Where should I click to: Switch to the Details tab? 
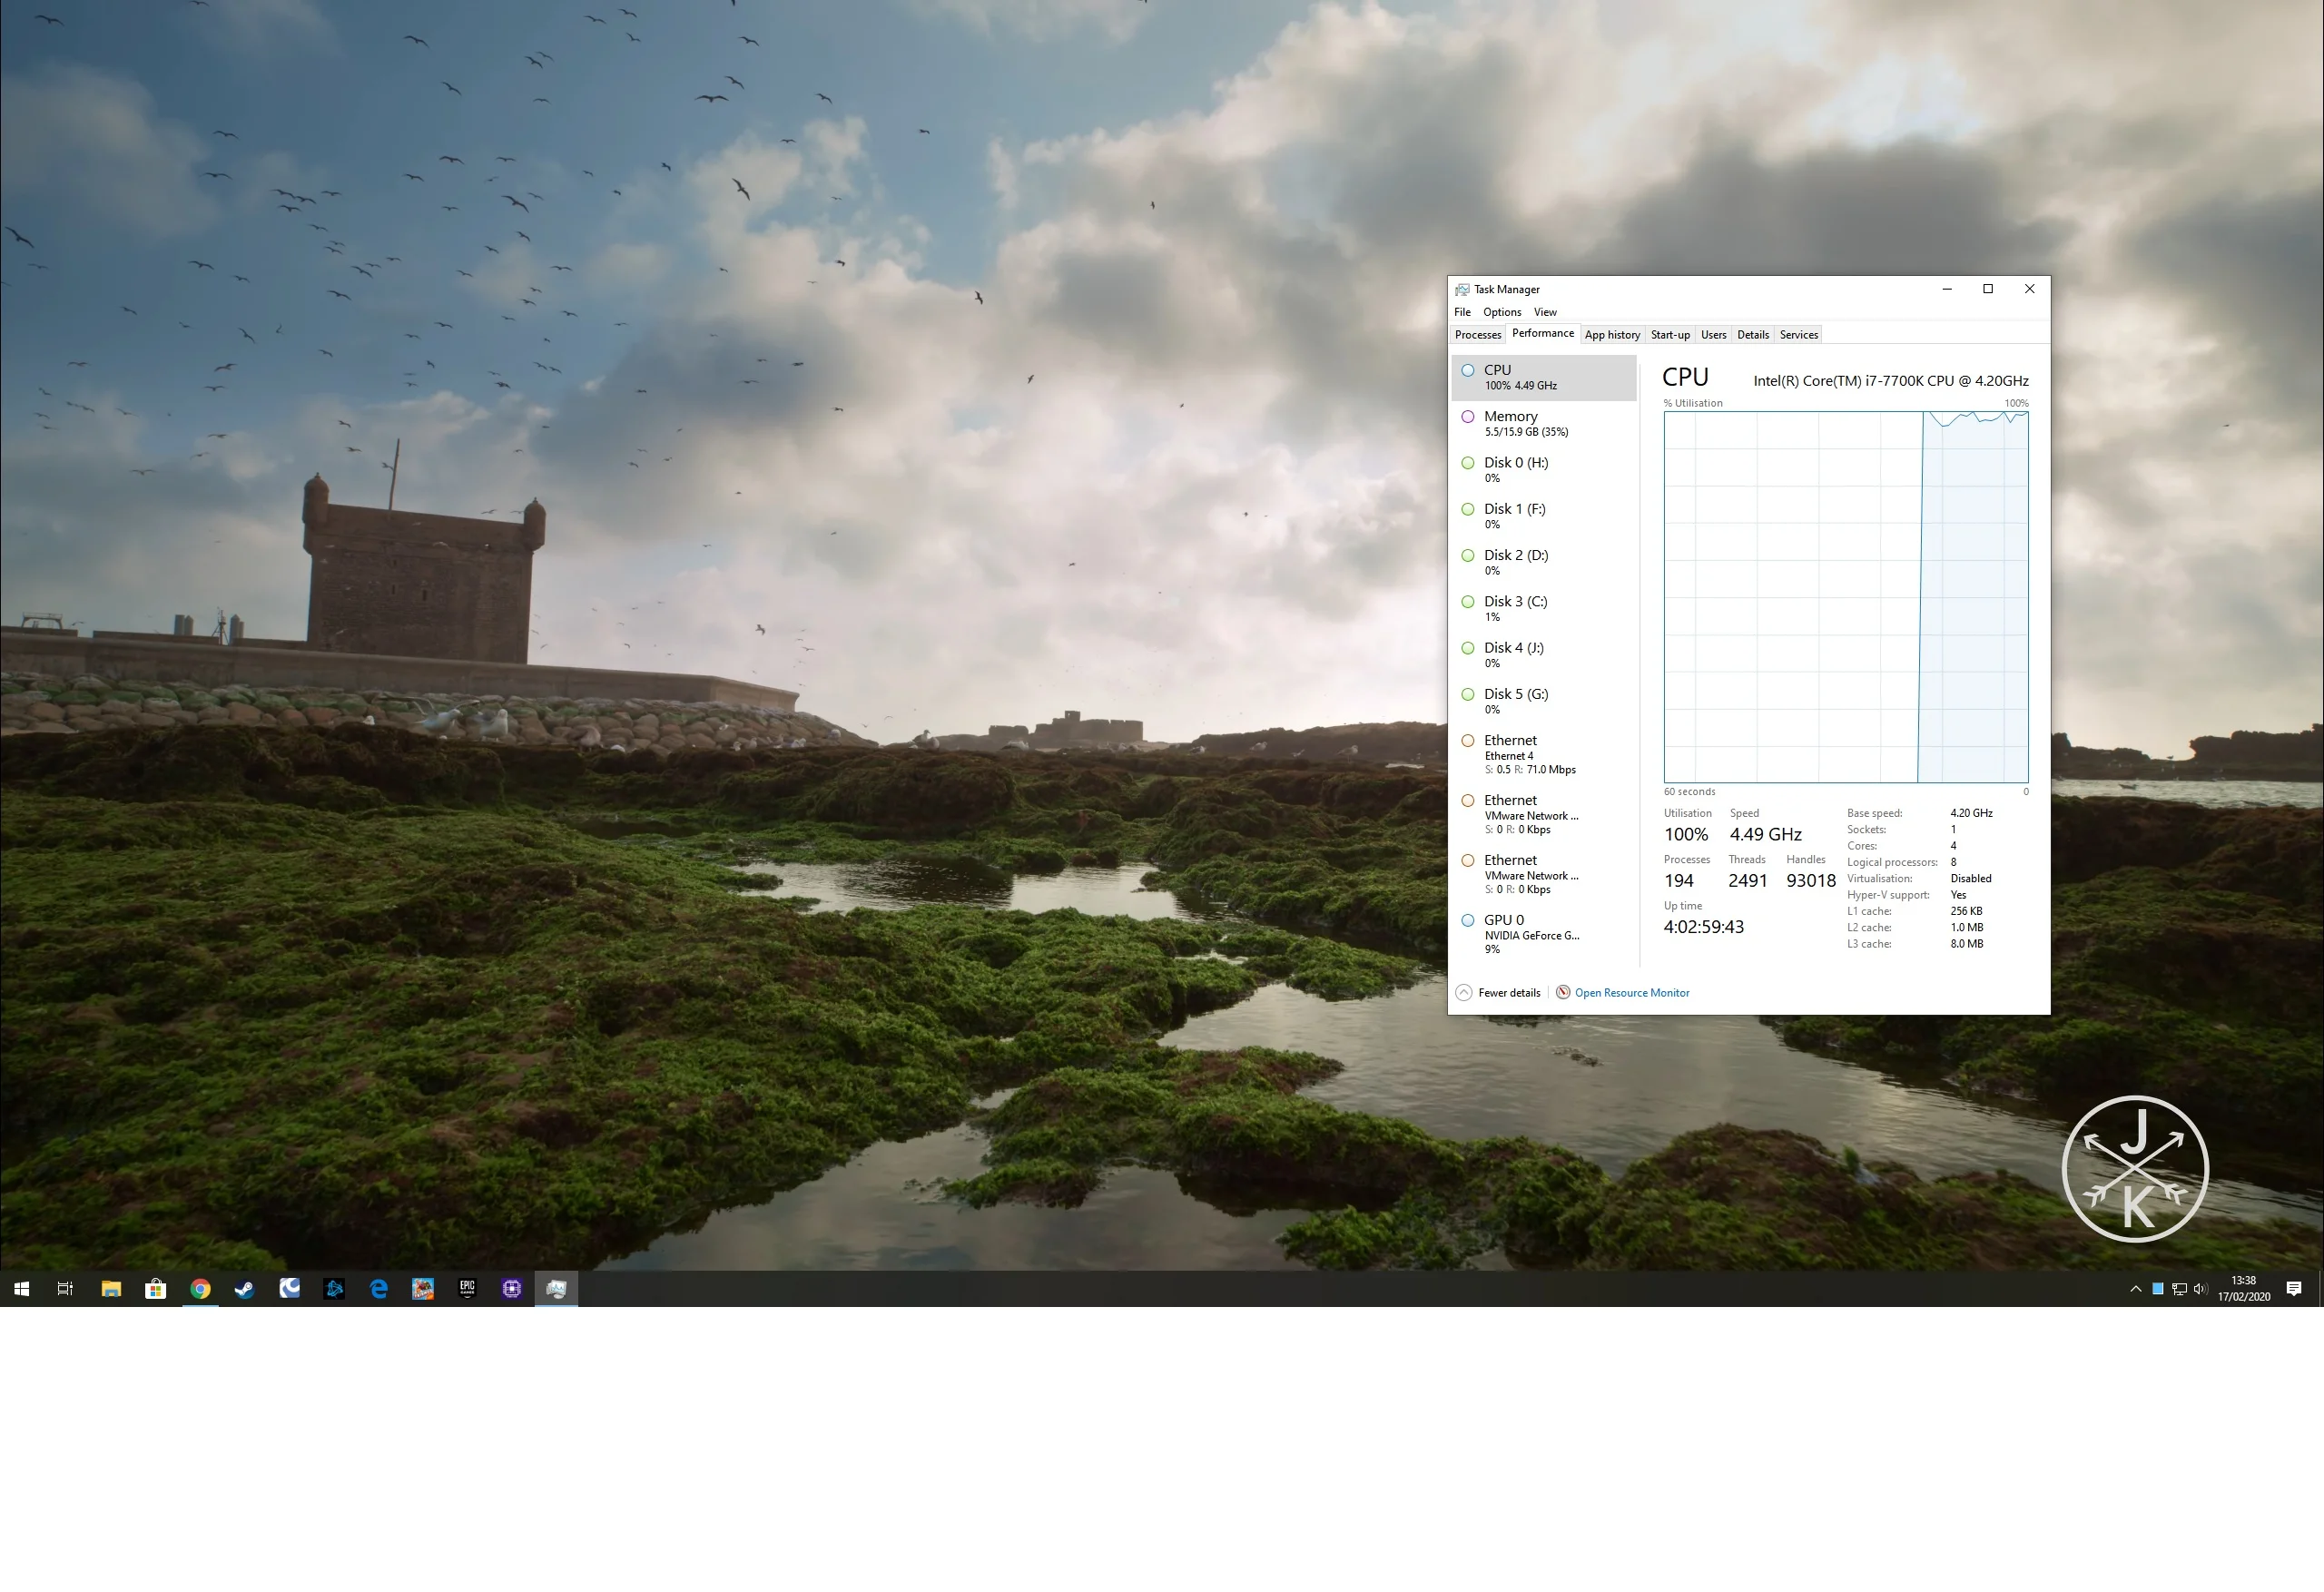tap(1753, 335)
